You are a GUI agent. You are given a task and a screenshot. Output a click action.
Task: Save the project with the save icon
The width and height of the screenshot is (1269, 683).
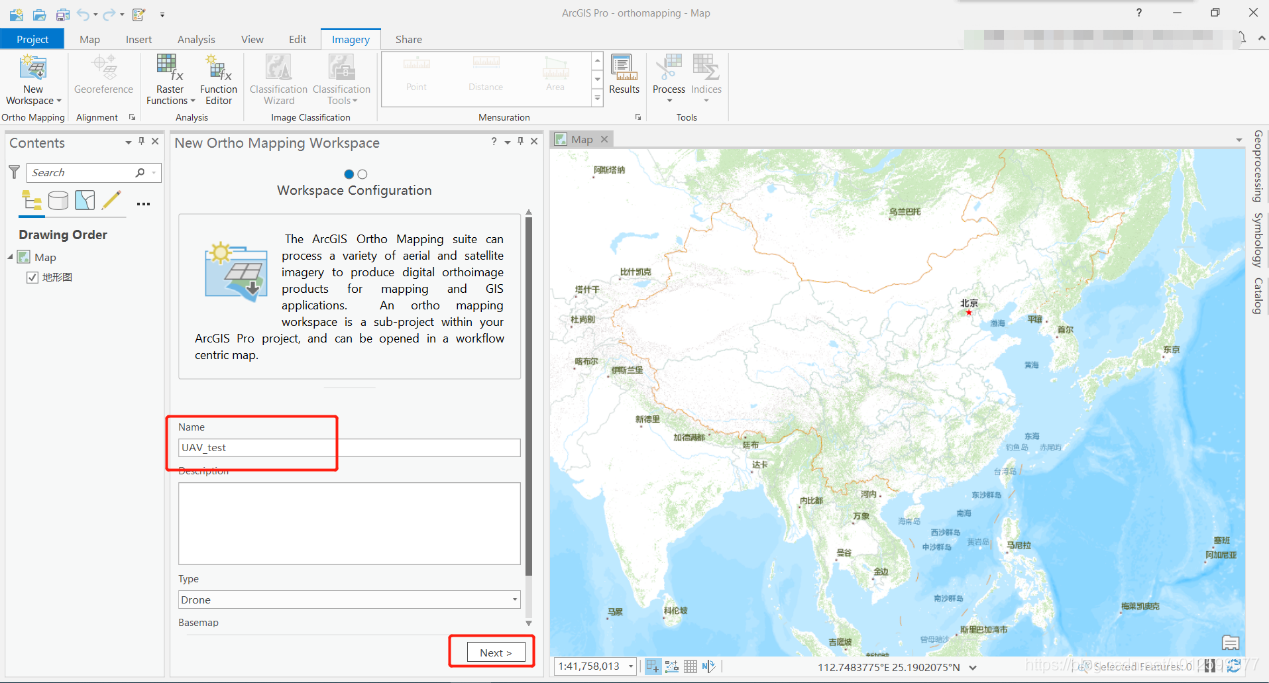(x=62, y=15)
